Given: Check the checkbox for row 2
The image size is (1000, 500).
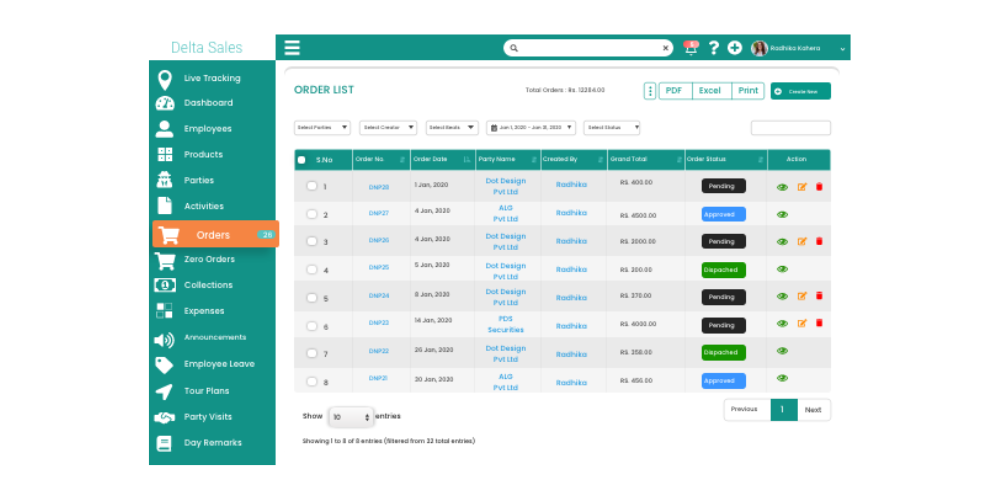Looking at the screenshot, I should click(311, 214).
